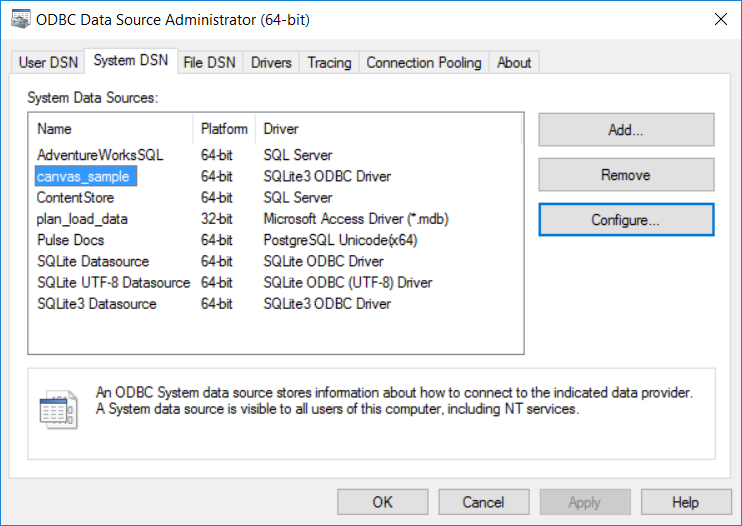The image size is (742, 526).
Task: Show the About tab
Action: [514, 62]
